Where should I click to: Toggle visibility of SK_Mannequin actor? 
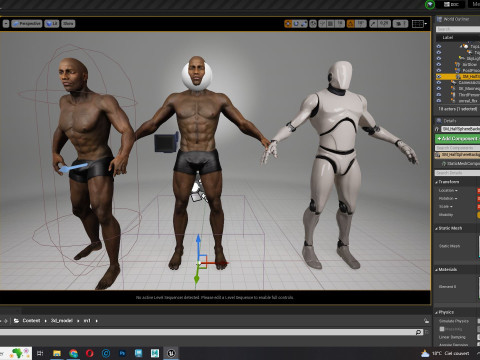point(439,88)
